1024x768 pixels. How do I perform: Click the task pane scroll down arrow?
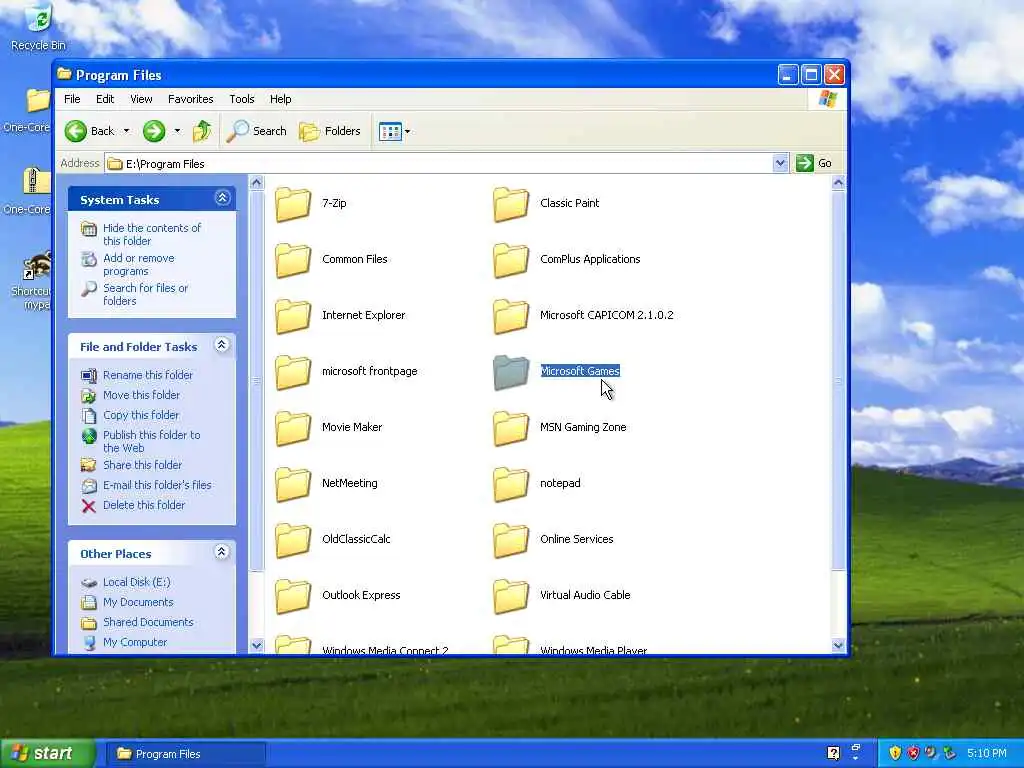click(257, 645)
